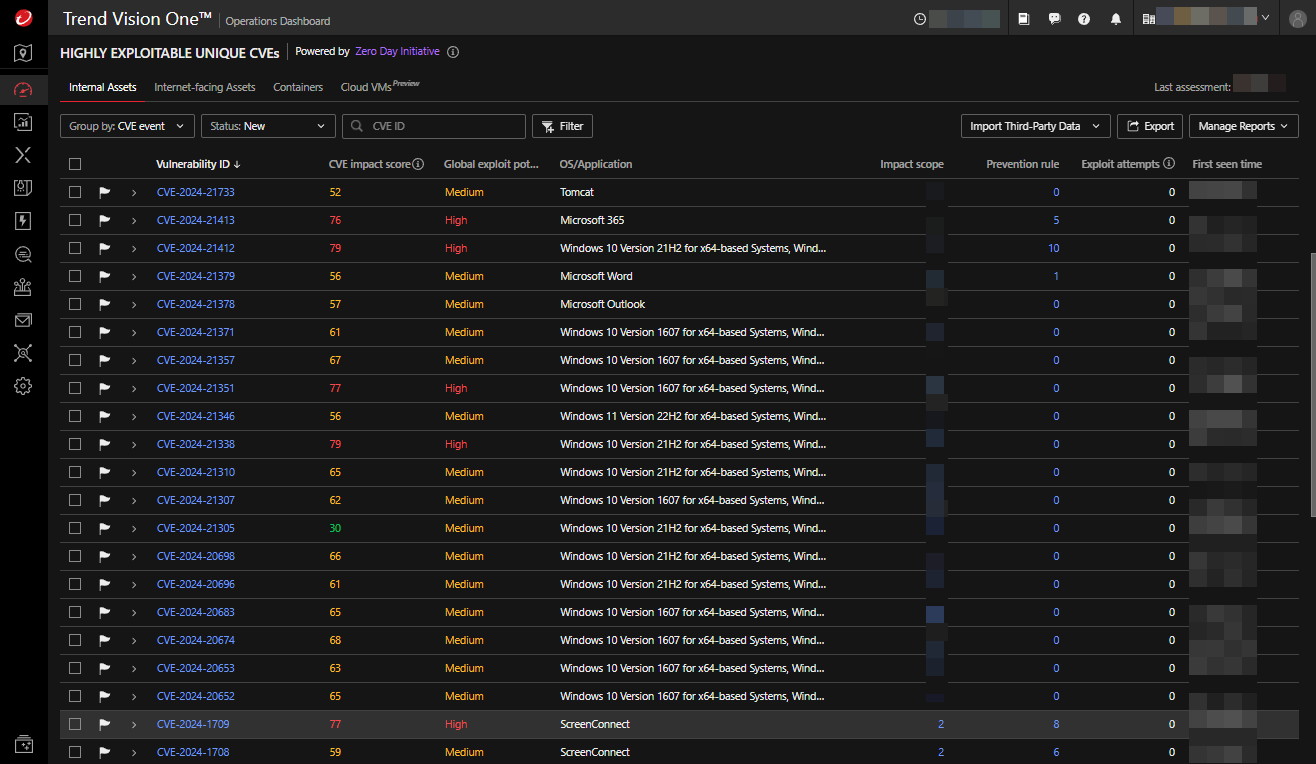Click the Export button
Screen dimensions: 1316x764
point(1150,126)
